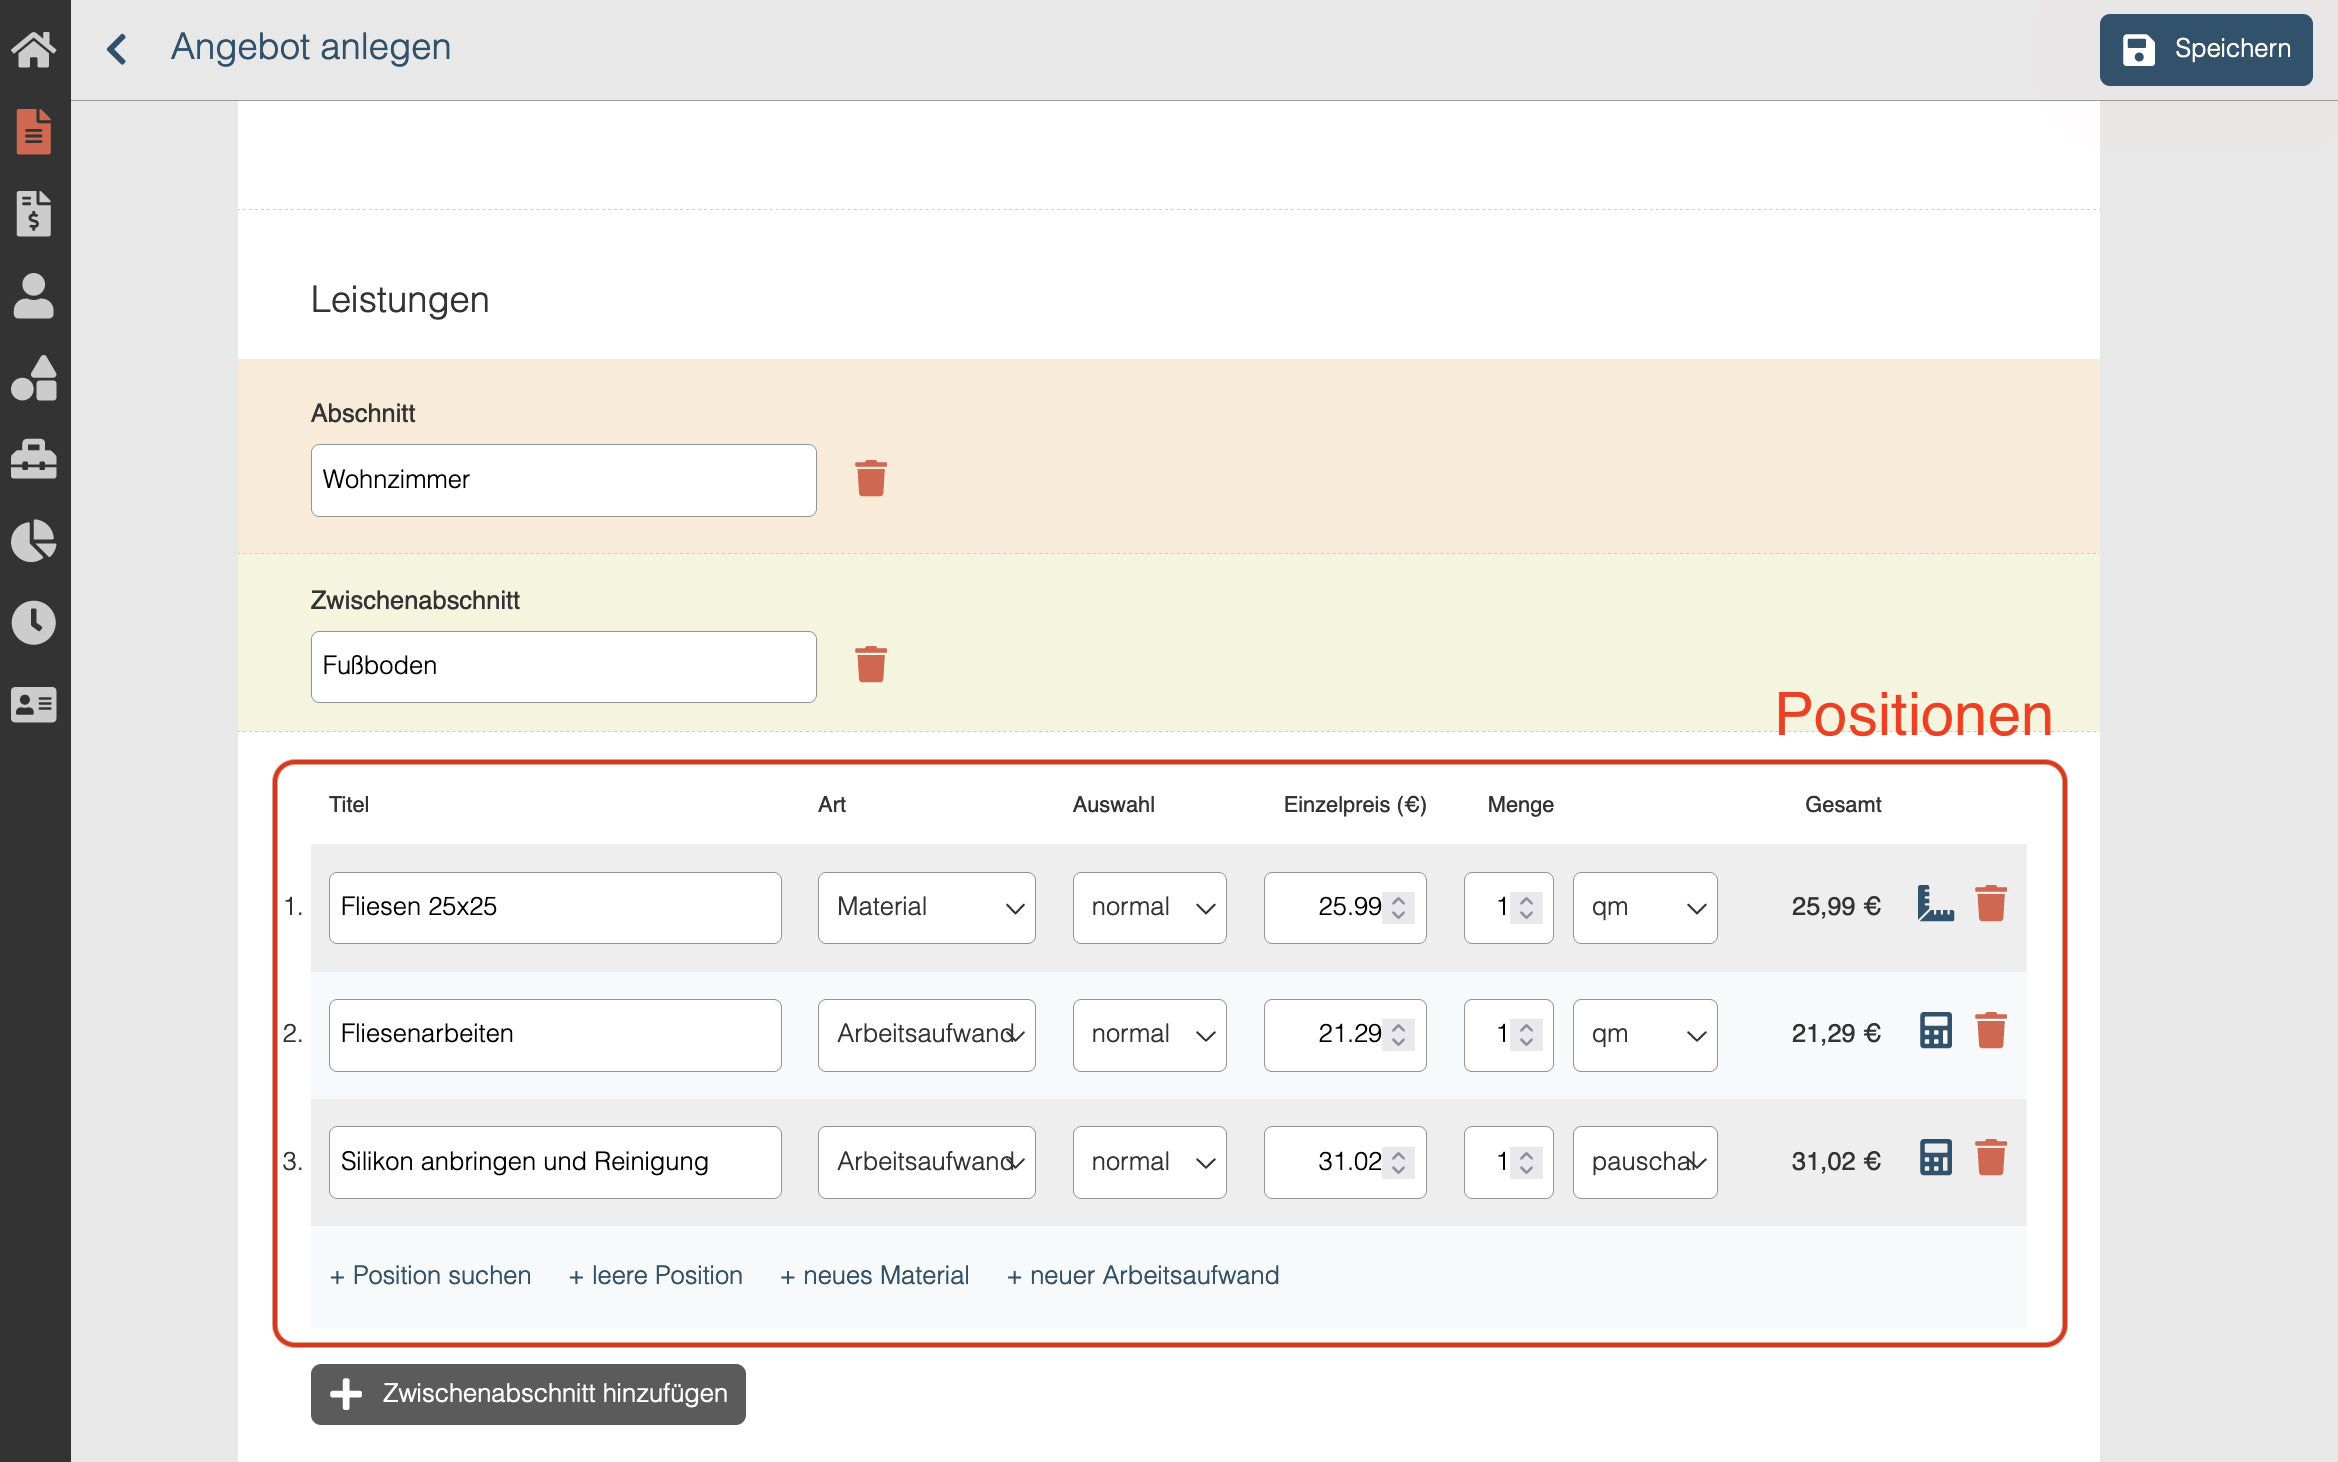Click the Einzelpreis field showing 21.29
The height and width of the screenshot is (1462, 2338).
tap(1345, 1035)
